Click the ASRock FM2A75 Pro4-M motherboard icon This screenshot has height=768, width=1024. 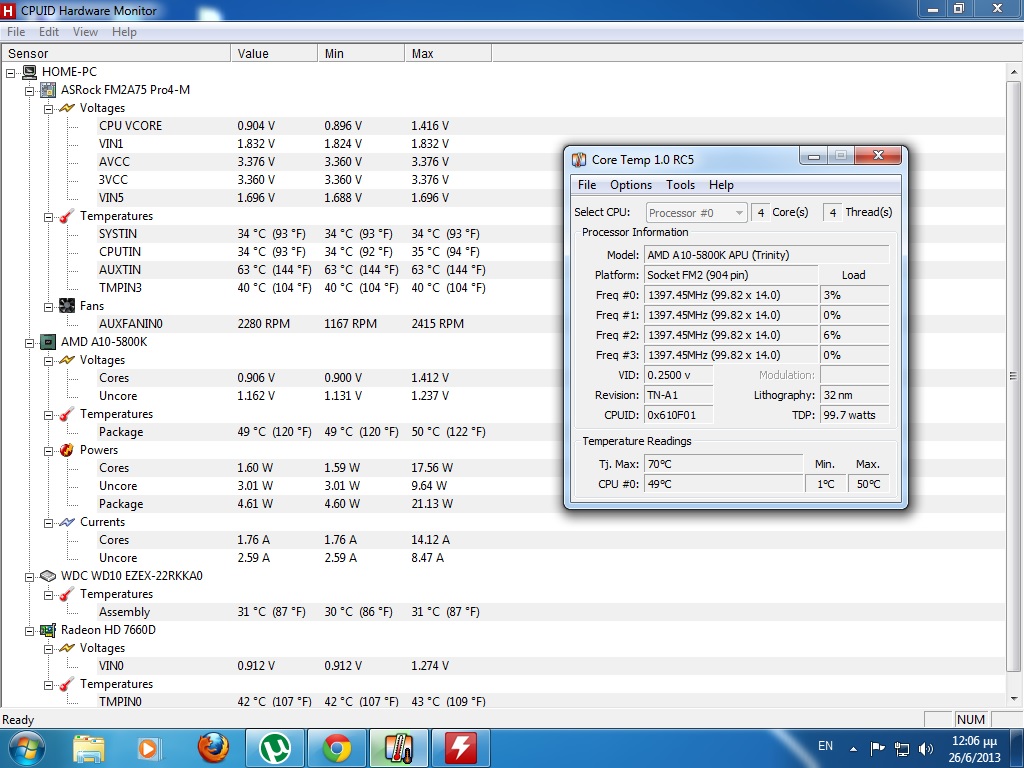point(48,90)
